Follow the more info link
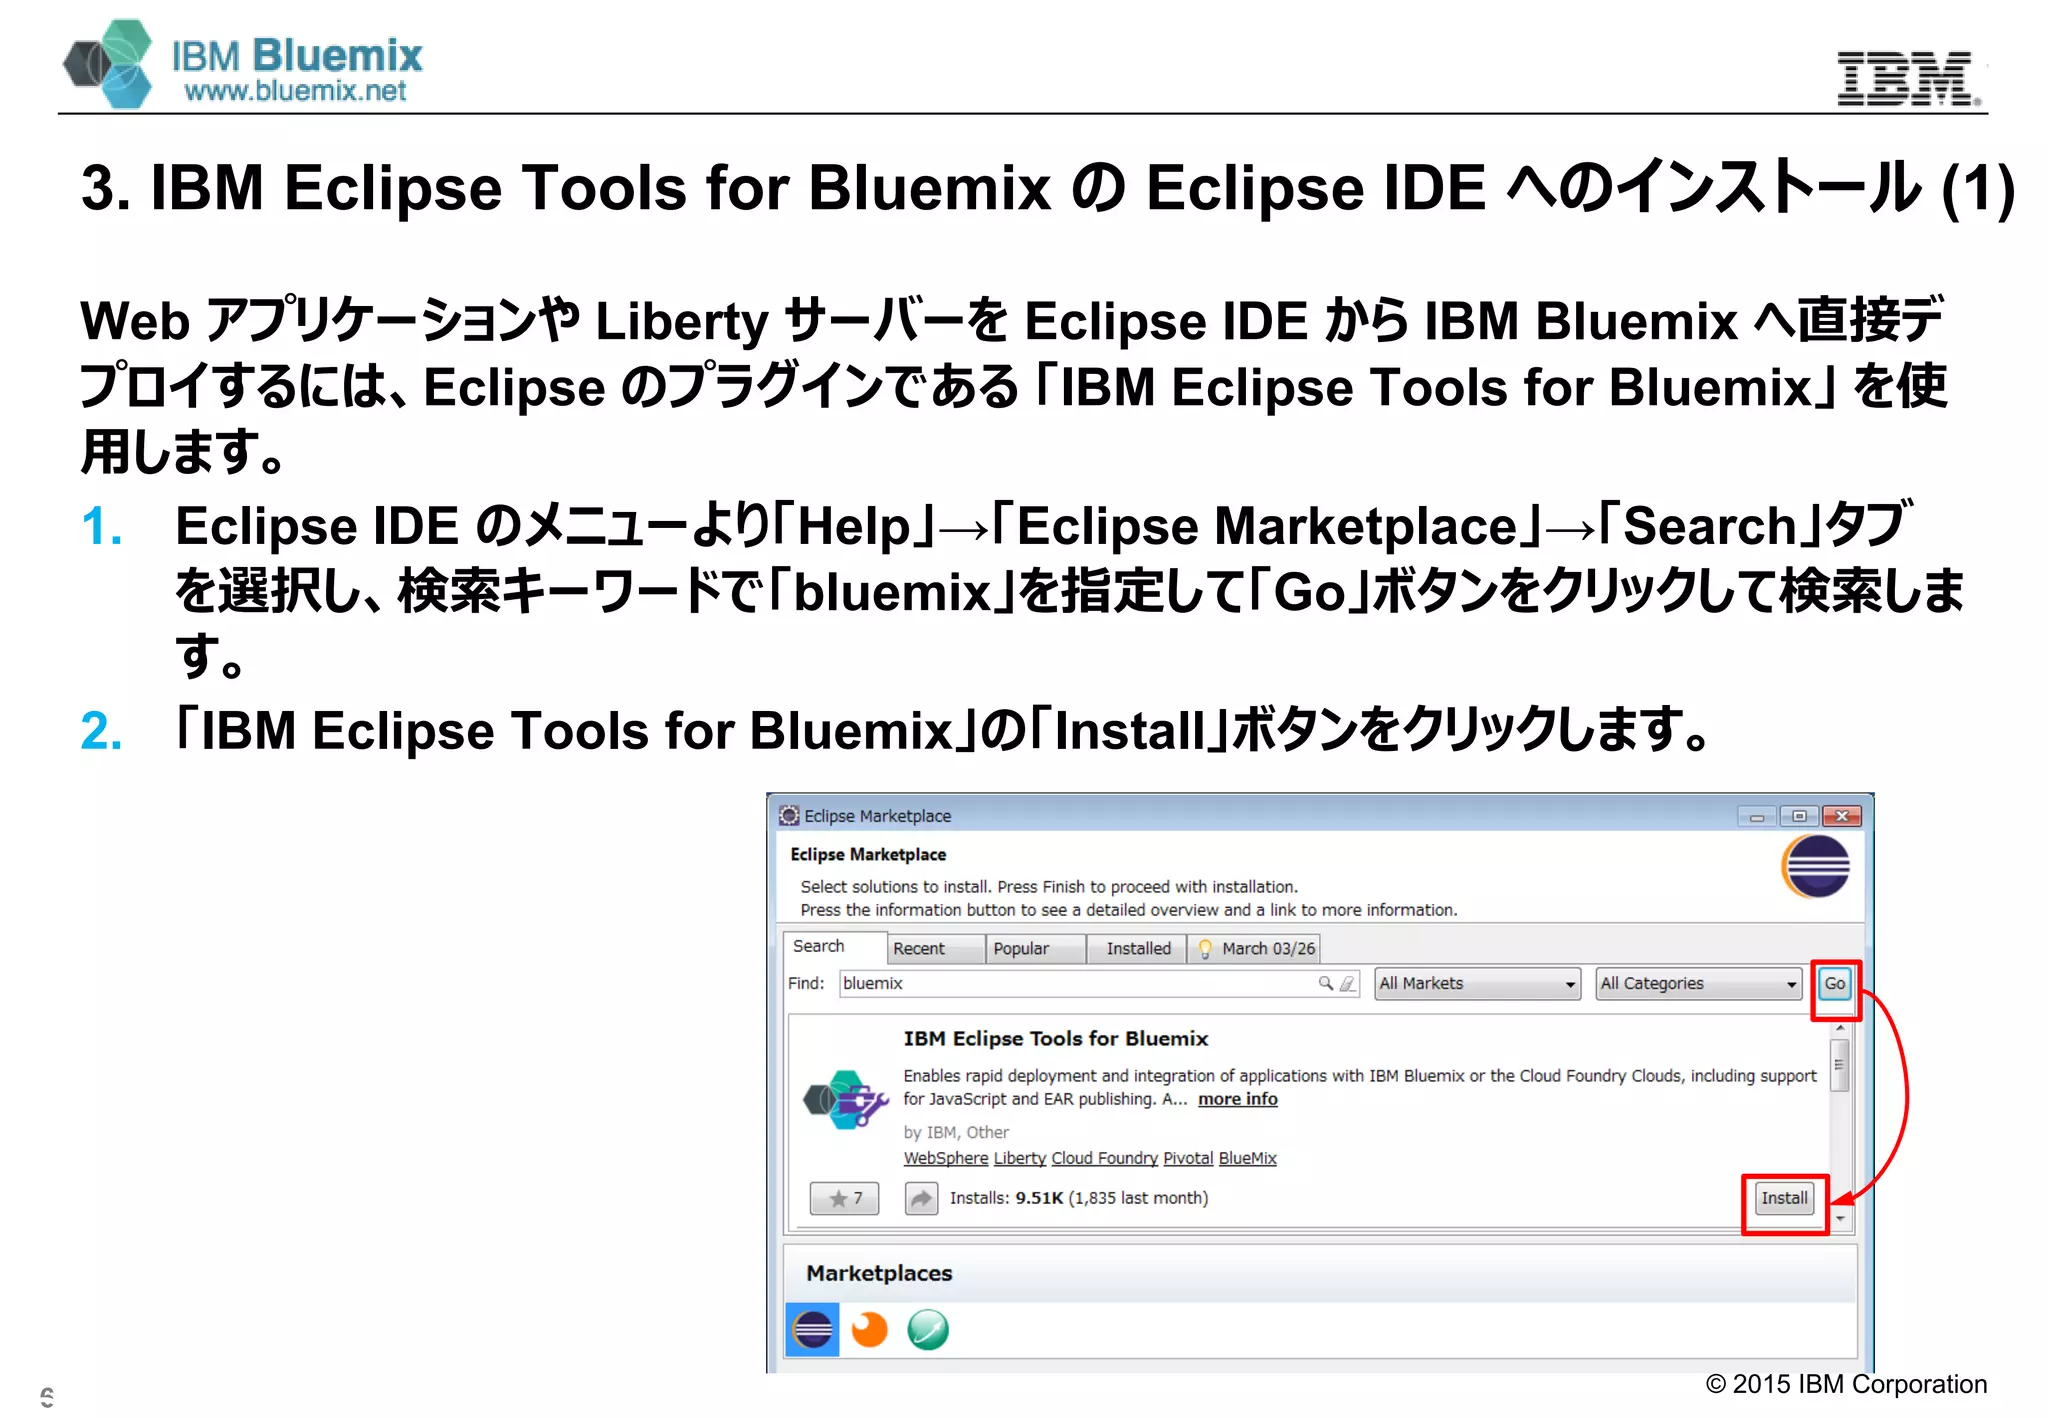The width and height of the screenshot is (2048, 1418). coord(1238,1099)
